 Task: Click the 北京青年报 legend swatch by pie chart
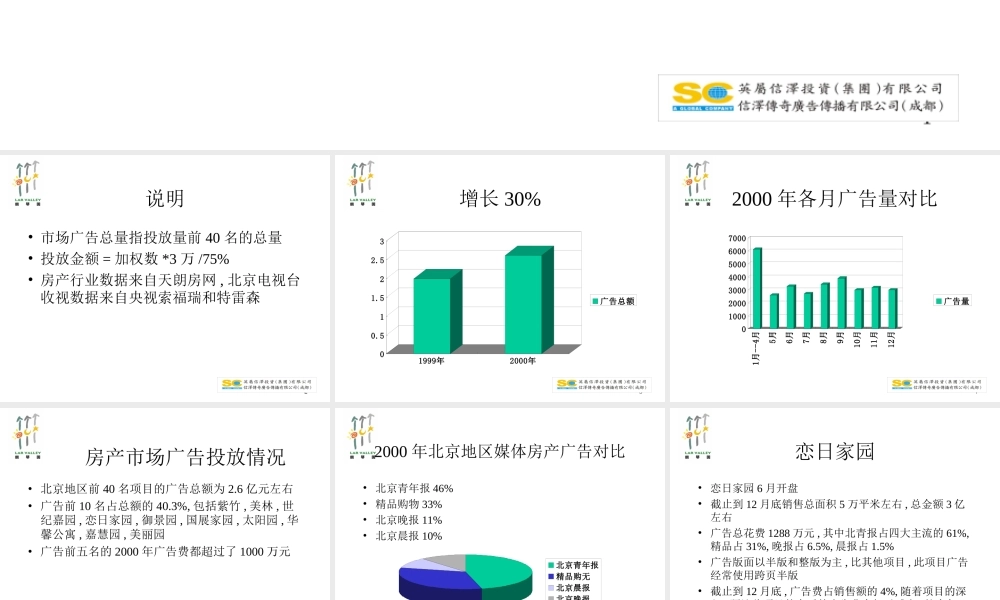click(550, 565)
